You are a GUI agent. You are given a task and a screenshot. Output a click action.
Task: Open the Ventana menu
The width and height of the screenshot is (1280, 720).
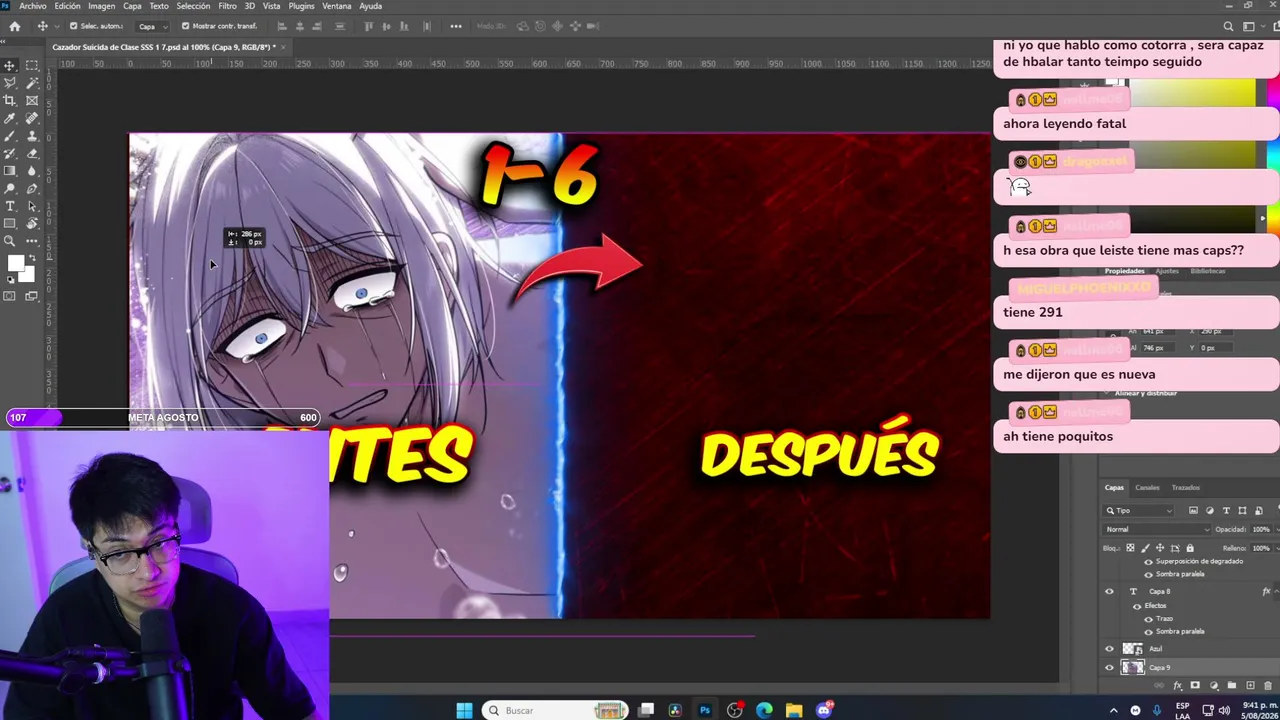tap(336, 6)
